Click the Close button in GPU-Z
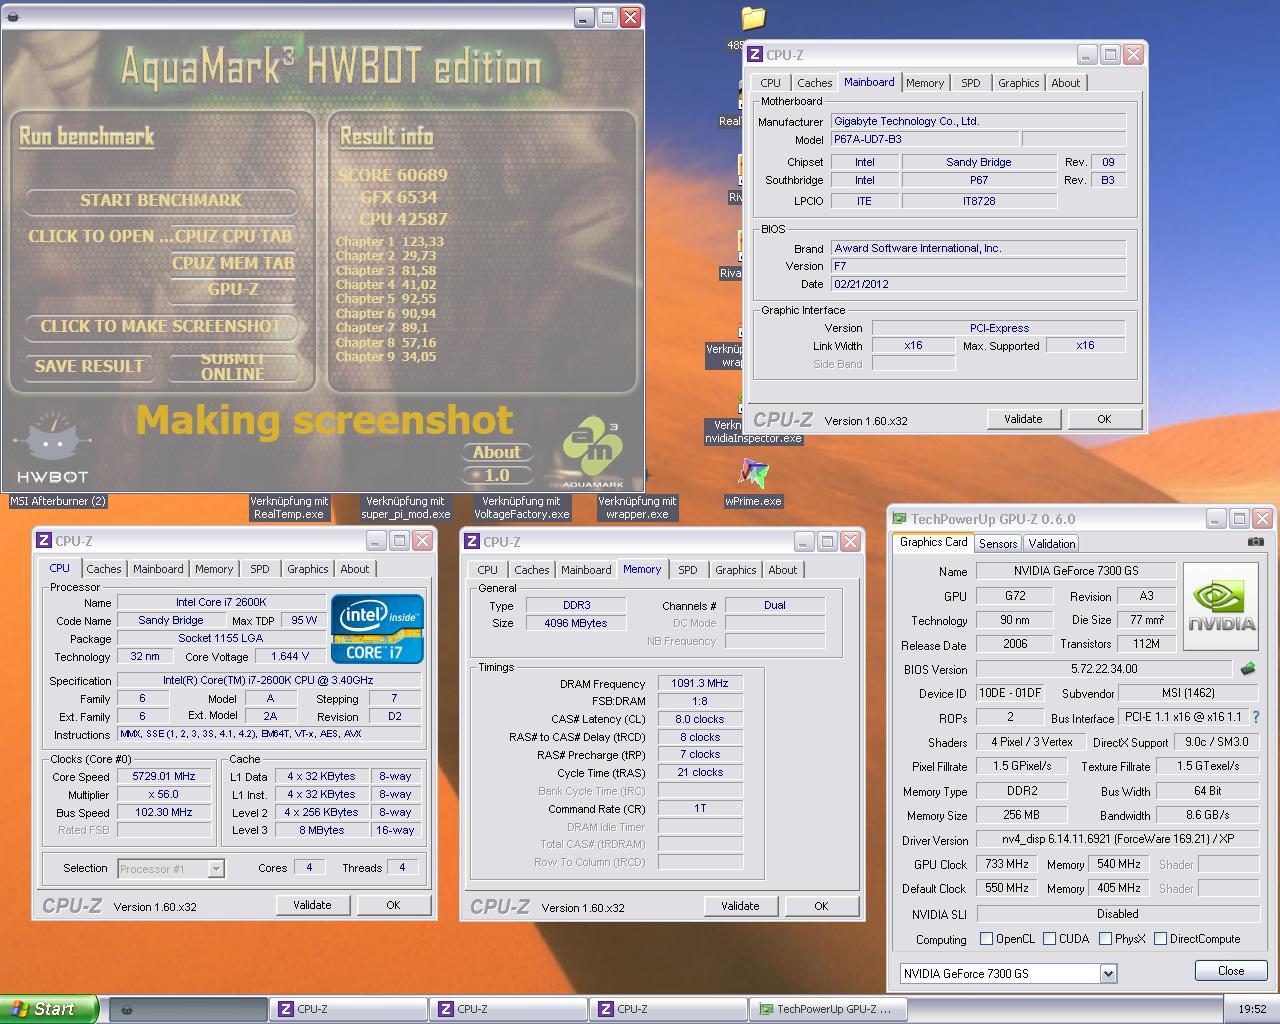1280x1024 pixels. (x=1231, y=971)
